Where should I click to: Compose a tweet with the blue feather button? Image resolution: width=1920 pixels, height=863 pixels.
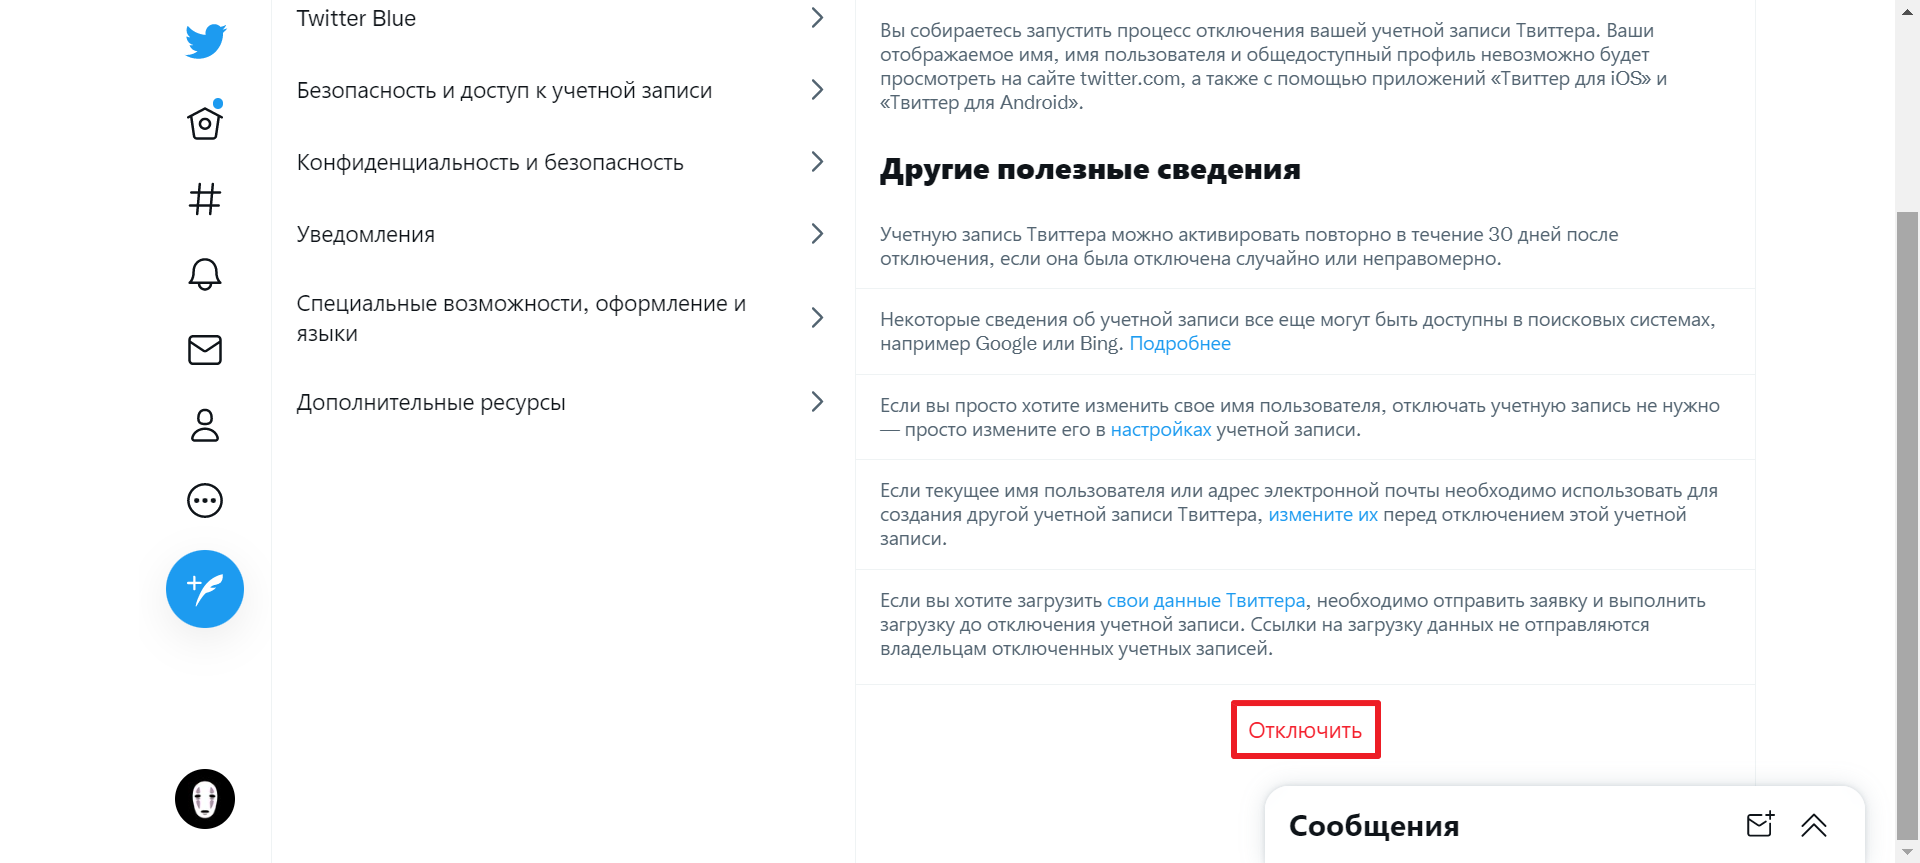204,589
